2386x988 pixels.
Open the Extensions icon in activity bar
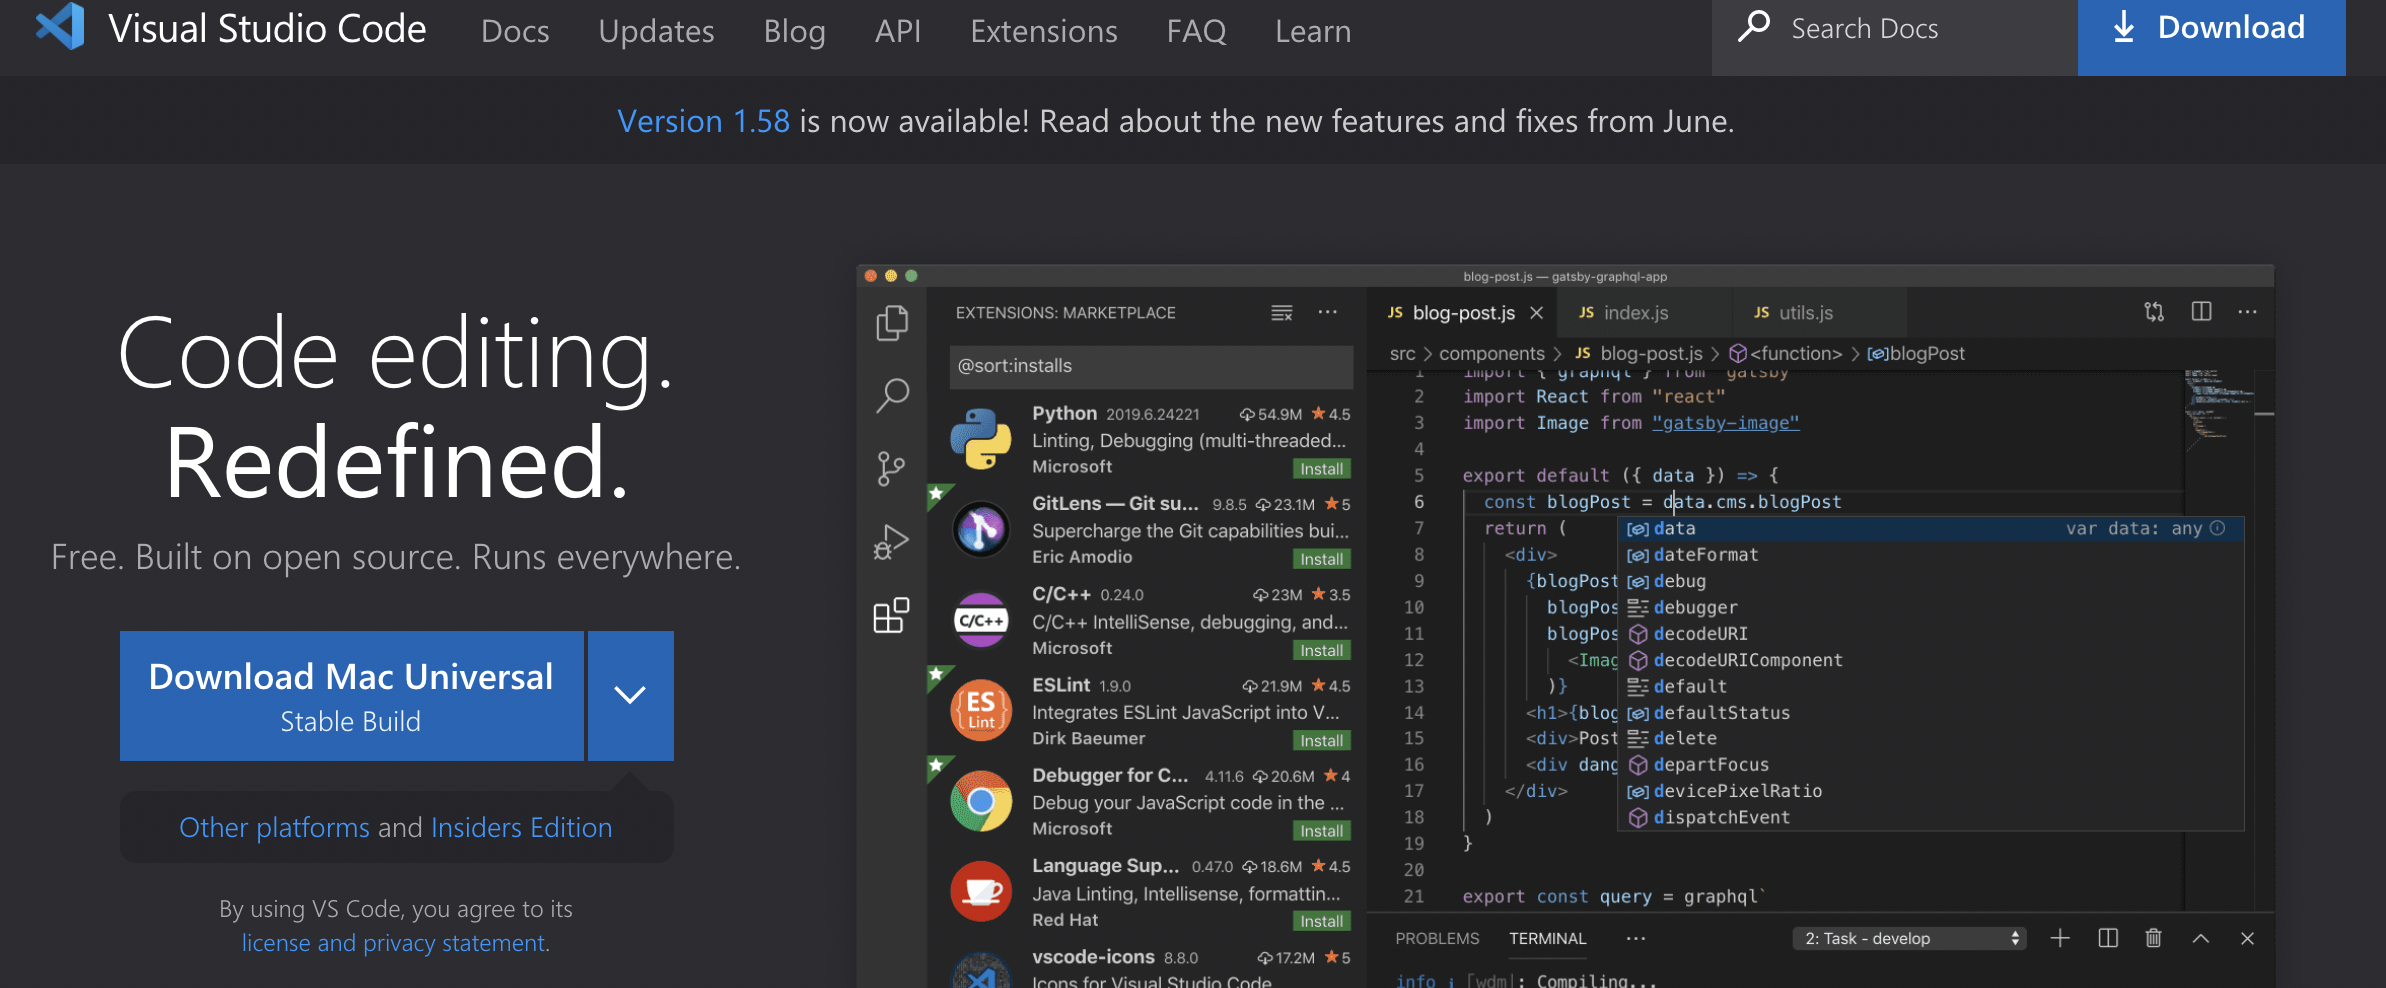[891, 615]
